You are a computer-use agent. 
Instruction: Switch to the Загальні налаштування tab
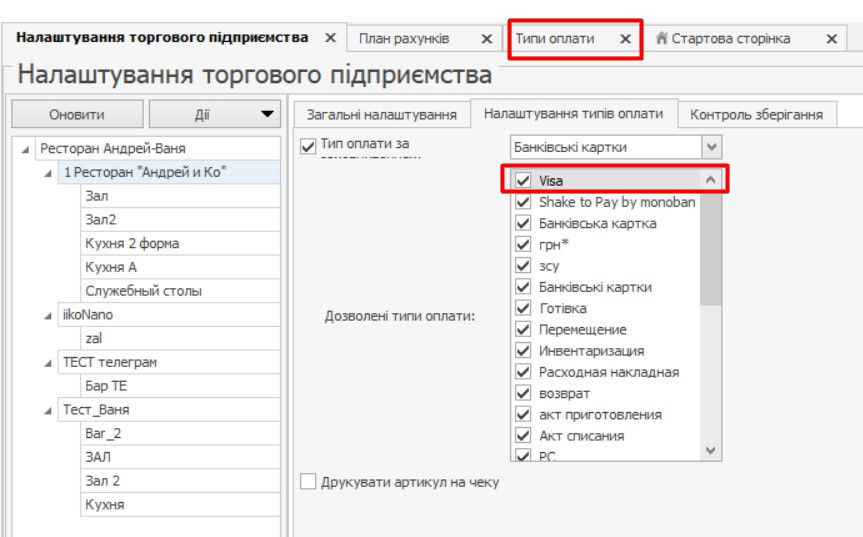381,115
